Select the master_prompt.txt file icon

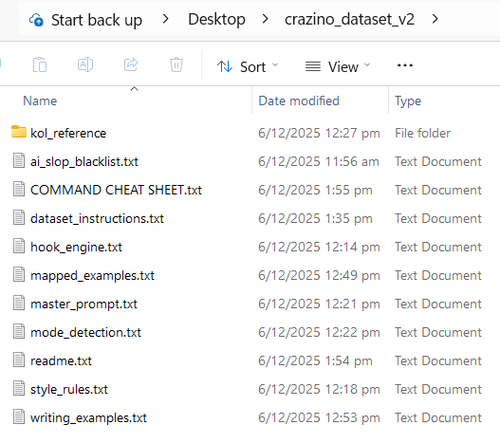pyautogui.click(x=19, y=303)
